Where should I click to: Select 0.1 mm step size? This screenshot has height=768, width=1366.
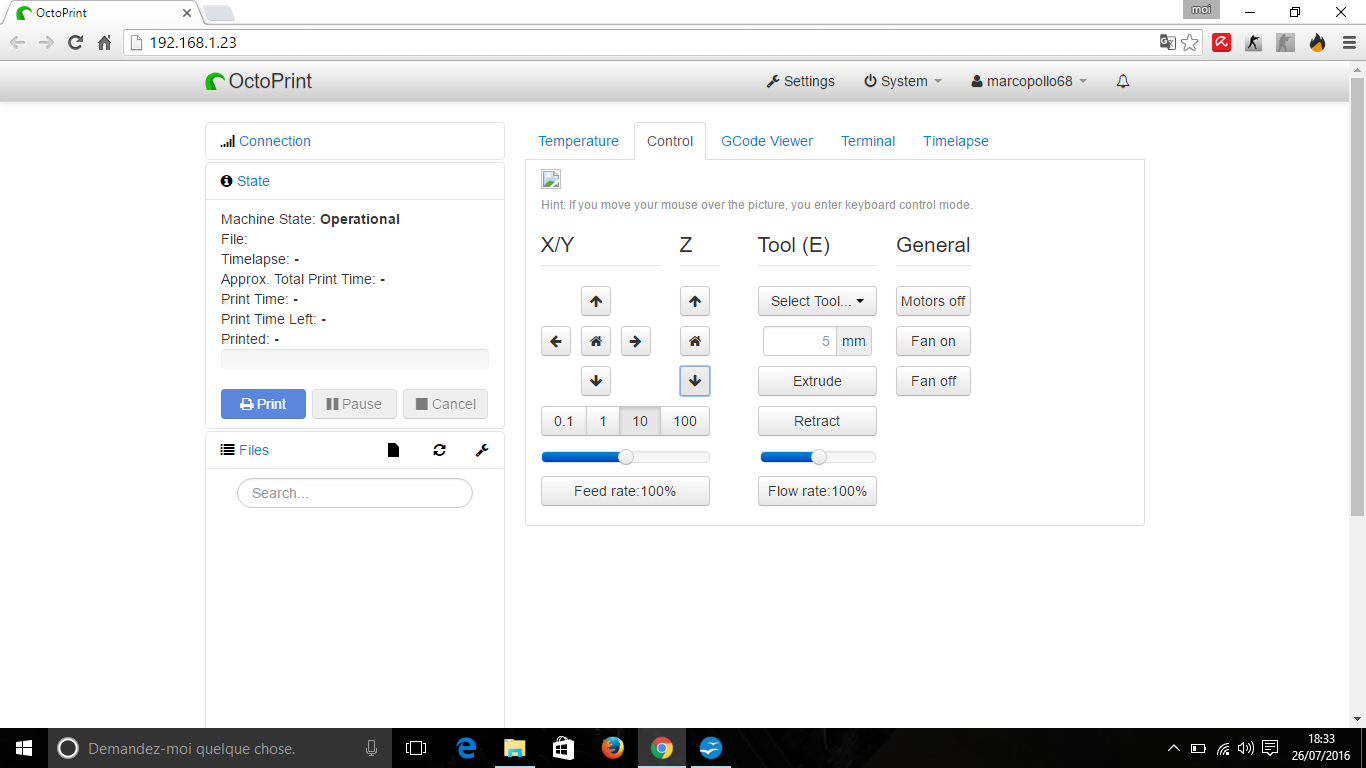(564, 421)
